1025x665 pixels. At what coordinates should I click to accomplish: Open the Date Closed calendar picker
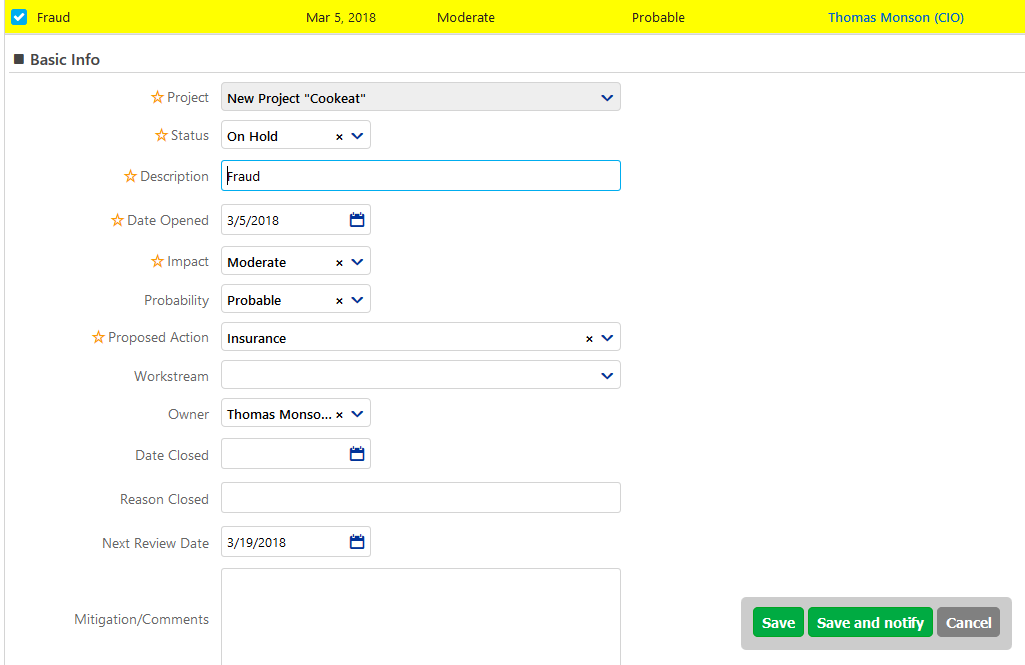click(357, 454)
